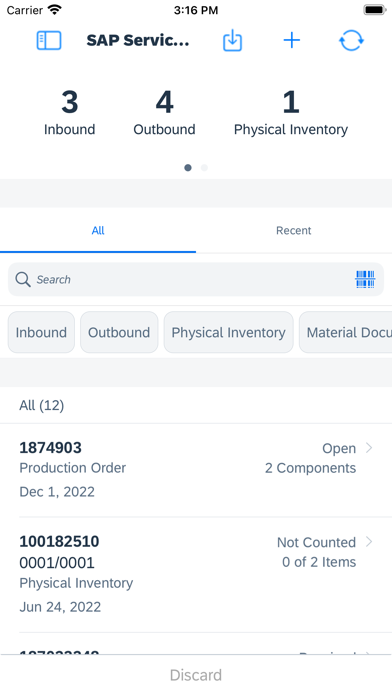The width and height of the screenshot is (392, 696).
Task: Go to second KPI page dot
Action: tap(204, 168)
